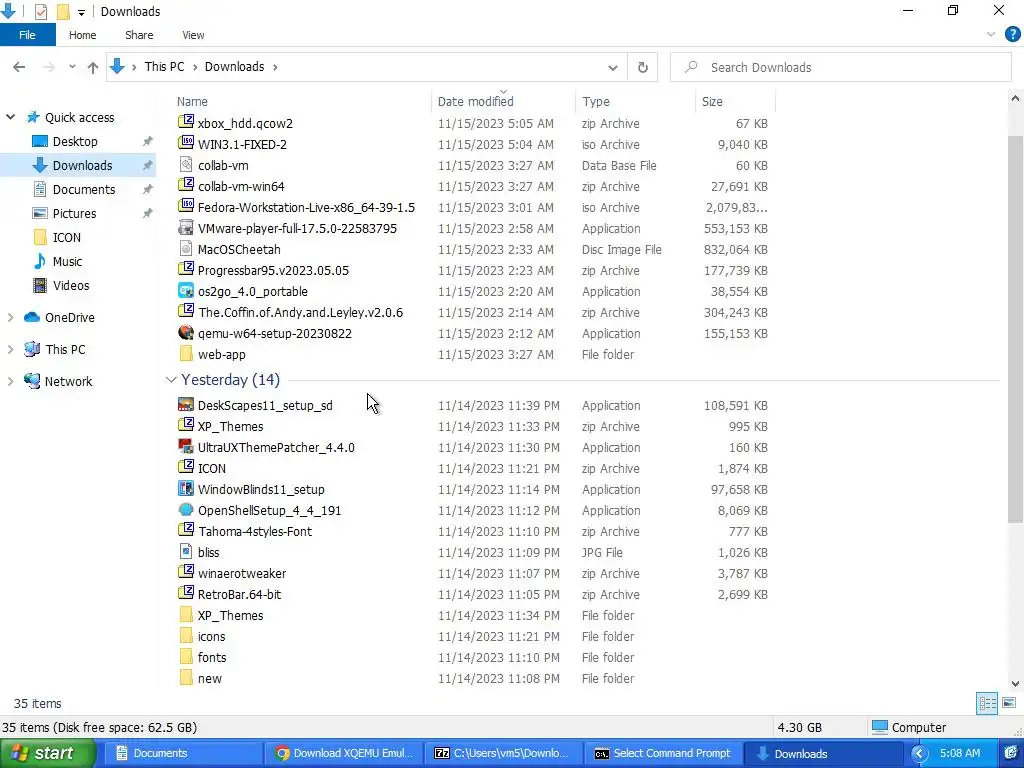
Task: Open the address bar history dropdown
Action: [x=613, y=67]
